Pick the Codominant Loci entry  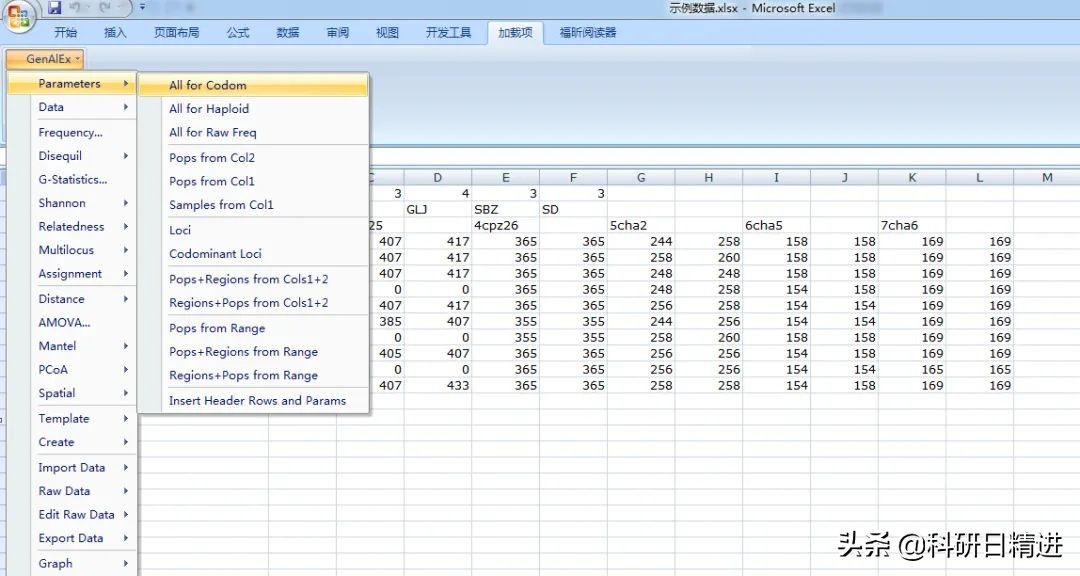[253, 253]
